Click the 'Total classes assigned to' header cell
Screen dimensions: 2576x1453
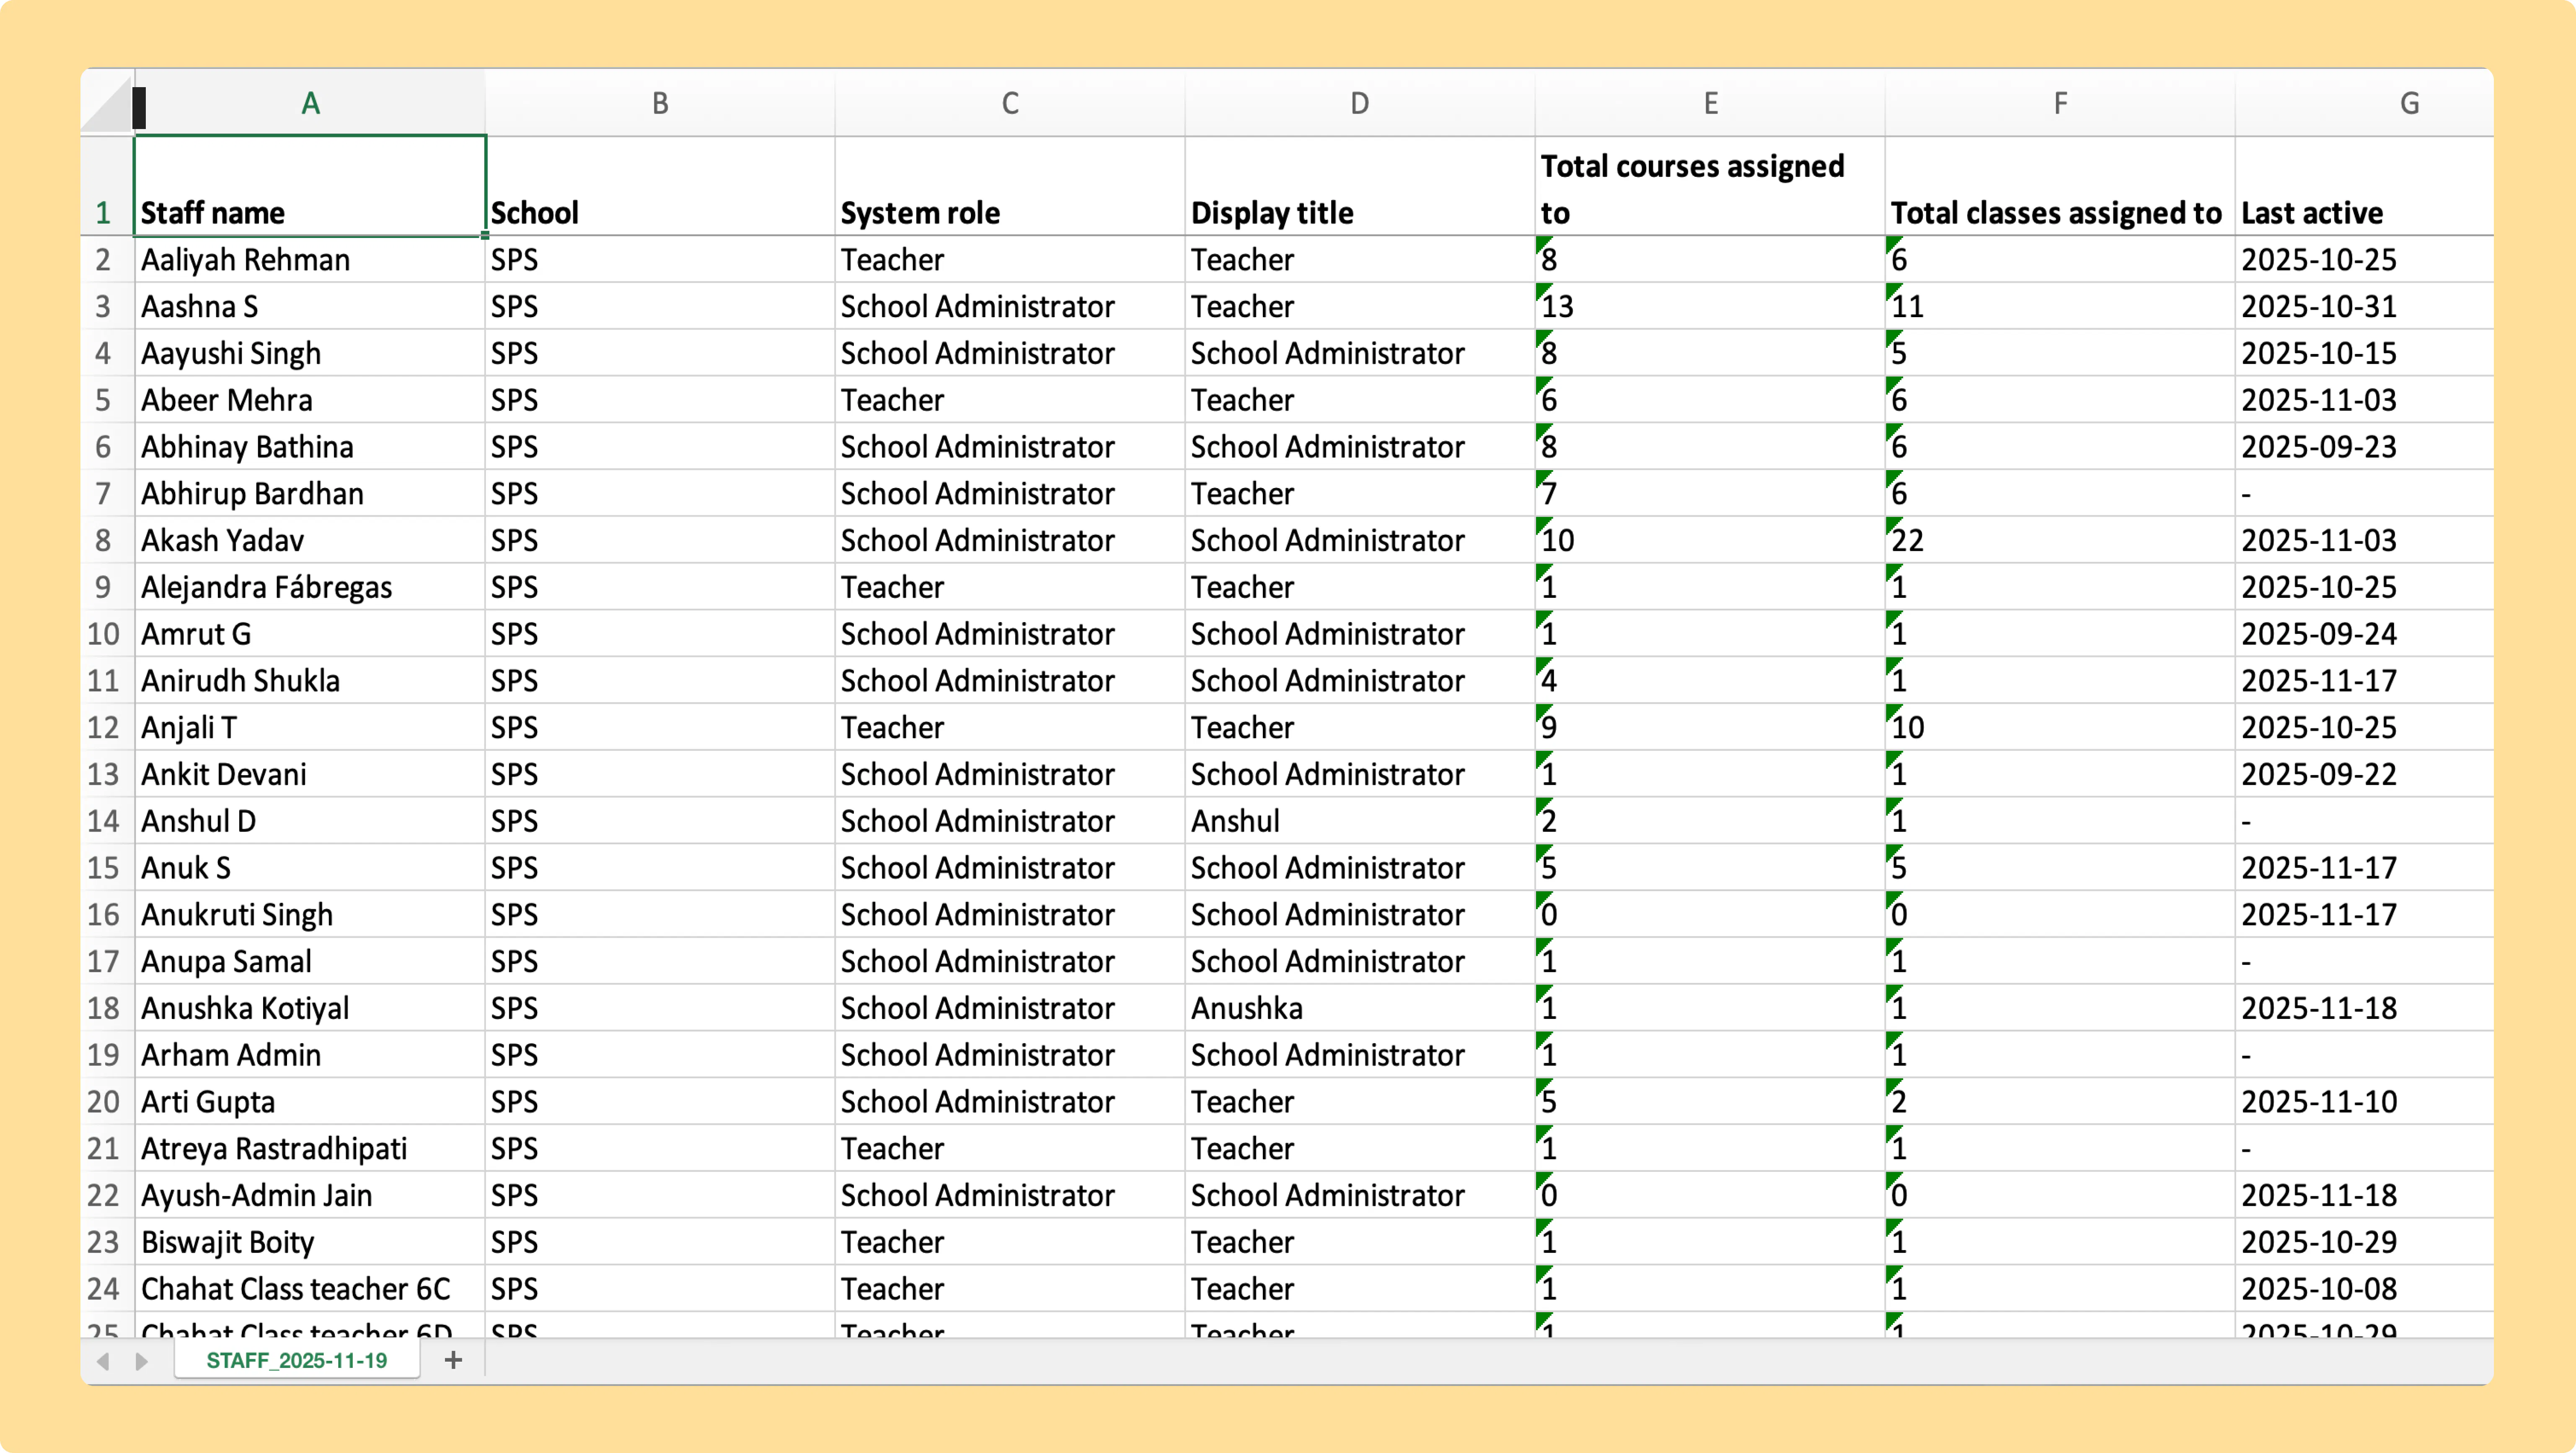click(x=2060, y=187)
